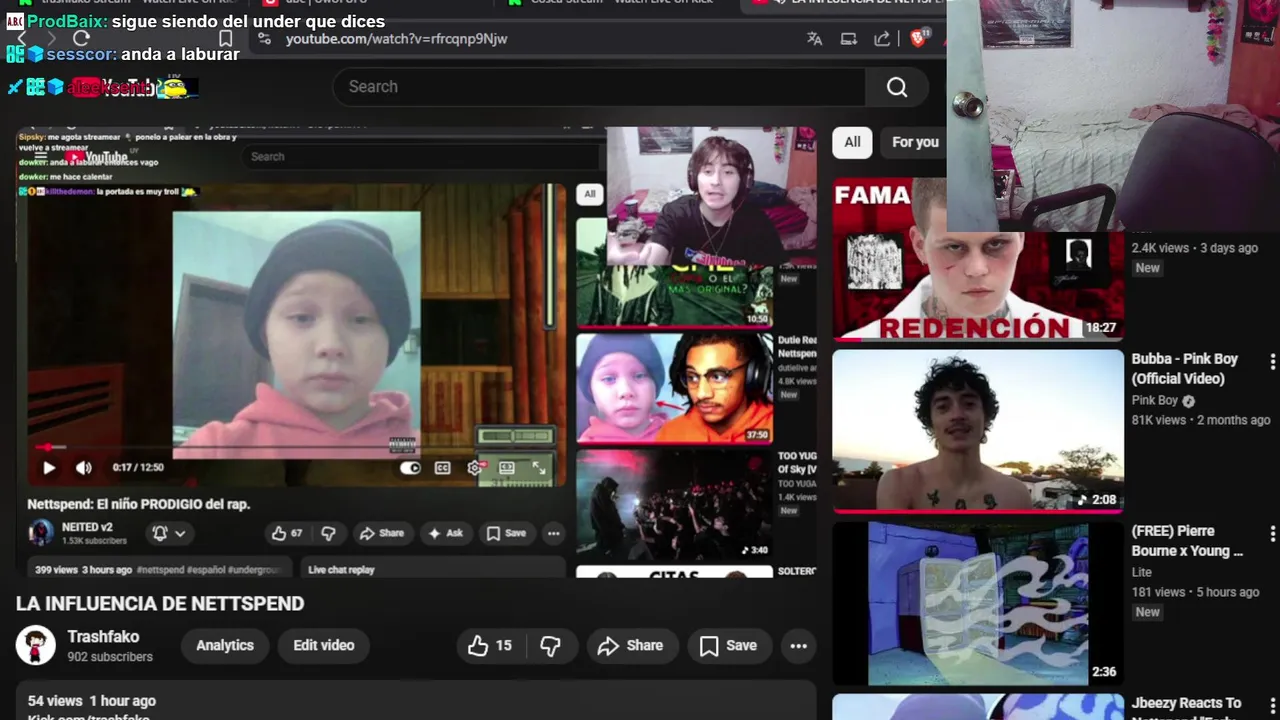Select the outer All filter chip
Viewport: 1280px width, 720px height.
pyautogui.click(x=852, y=142)
